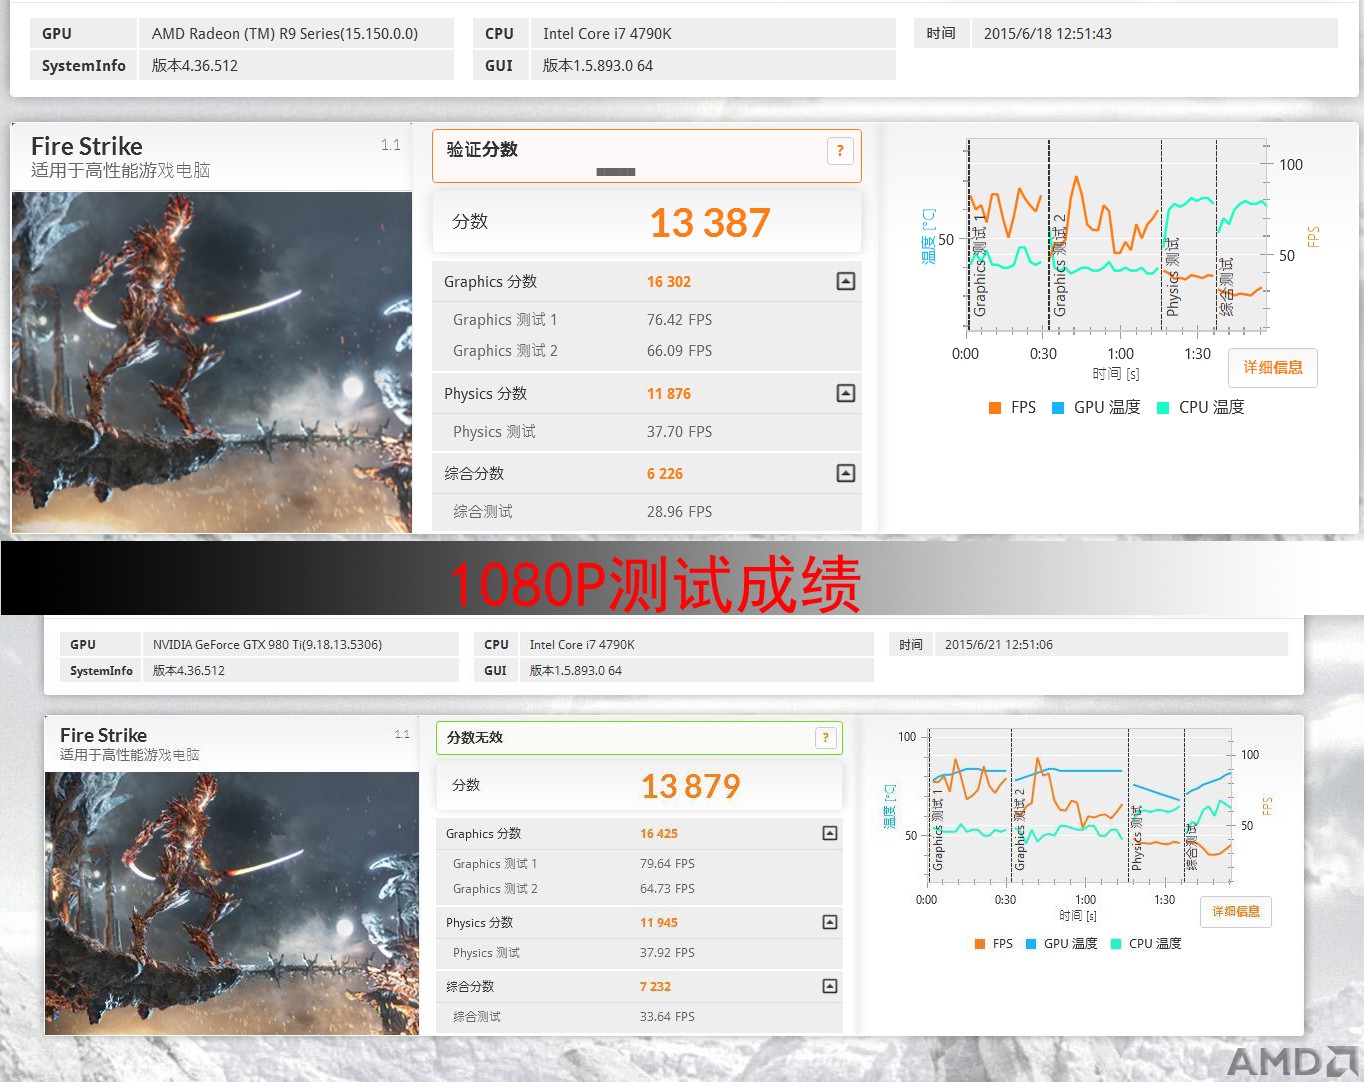Click the top SystemInfo 版本4.36.512 value
1364x1082 pixels.
tap(195, 65)
